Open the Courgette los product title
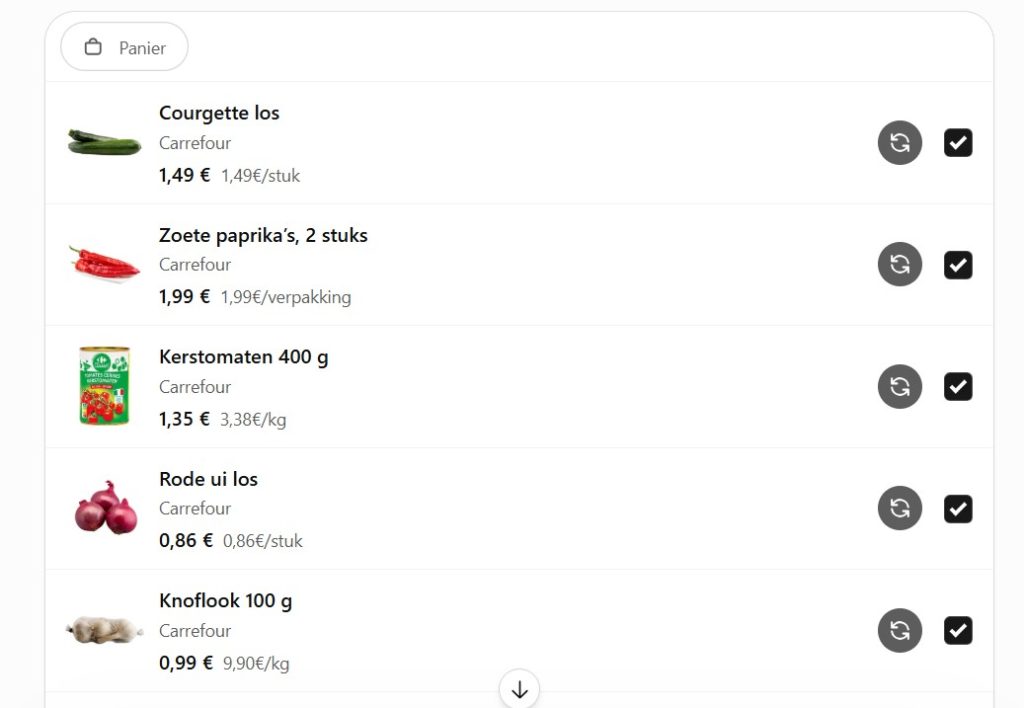The height and width of the screenshot is (708, 1024). (219, 113)
